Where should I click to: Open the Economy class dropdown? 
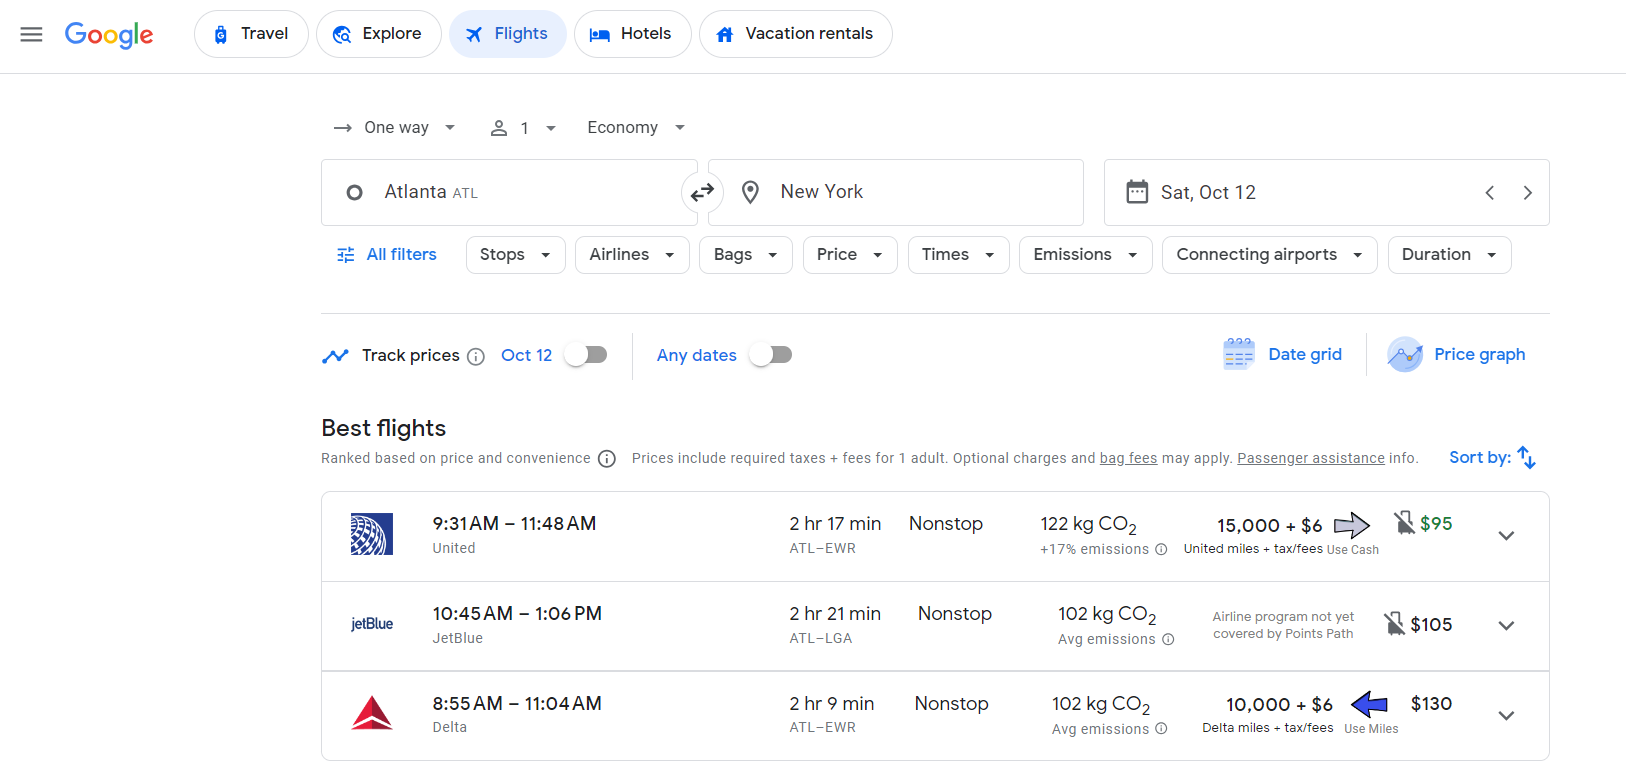(636, 128)
